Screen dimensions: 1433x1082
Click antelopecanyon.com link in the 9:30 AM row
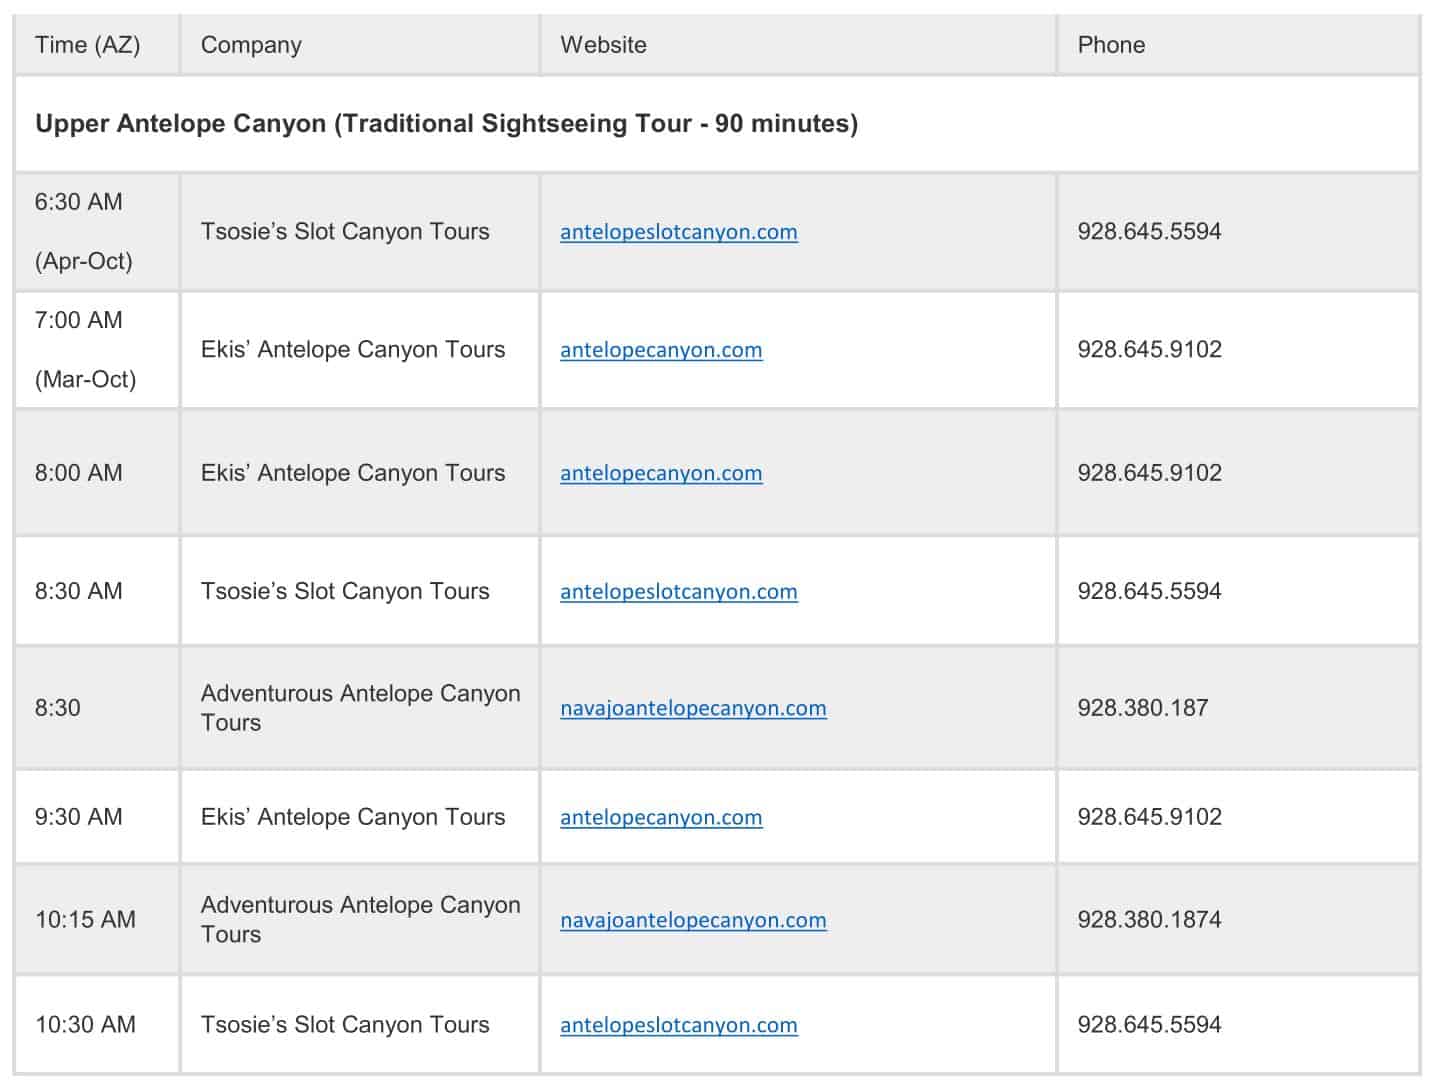pyautogui.click(x=661, y=817)
